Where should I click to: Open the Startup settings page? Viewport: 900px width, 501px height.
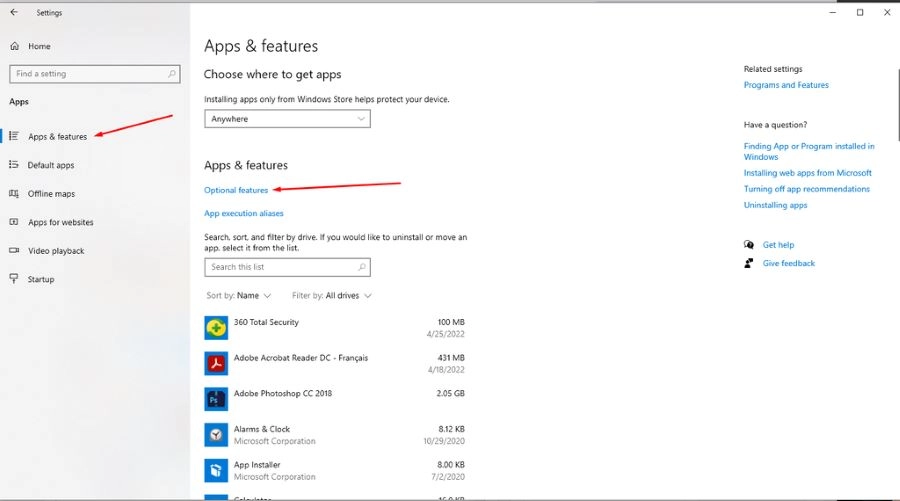[41, 279]
